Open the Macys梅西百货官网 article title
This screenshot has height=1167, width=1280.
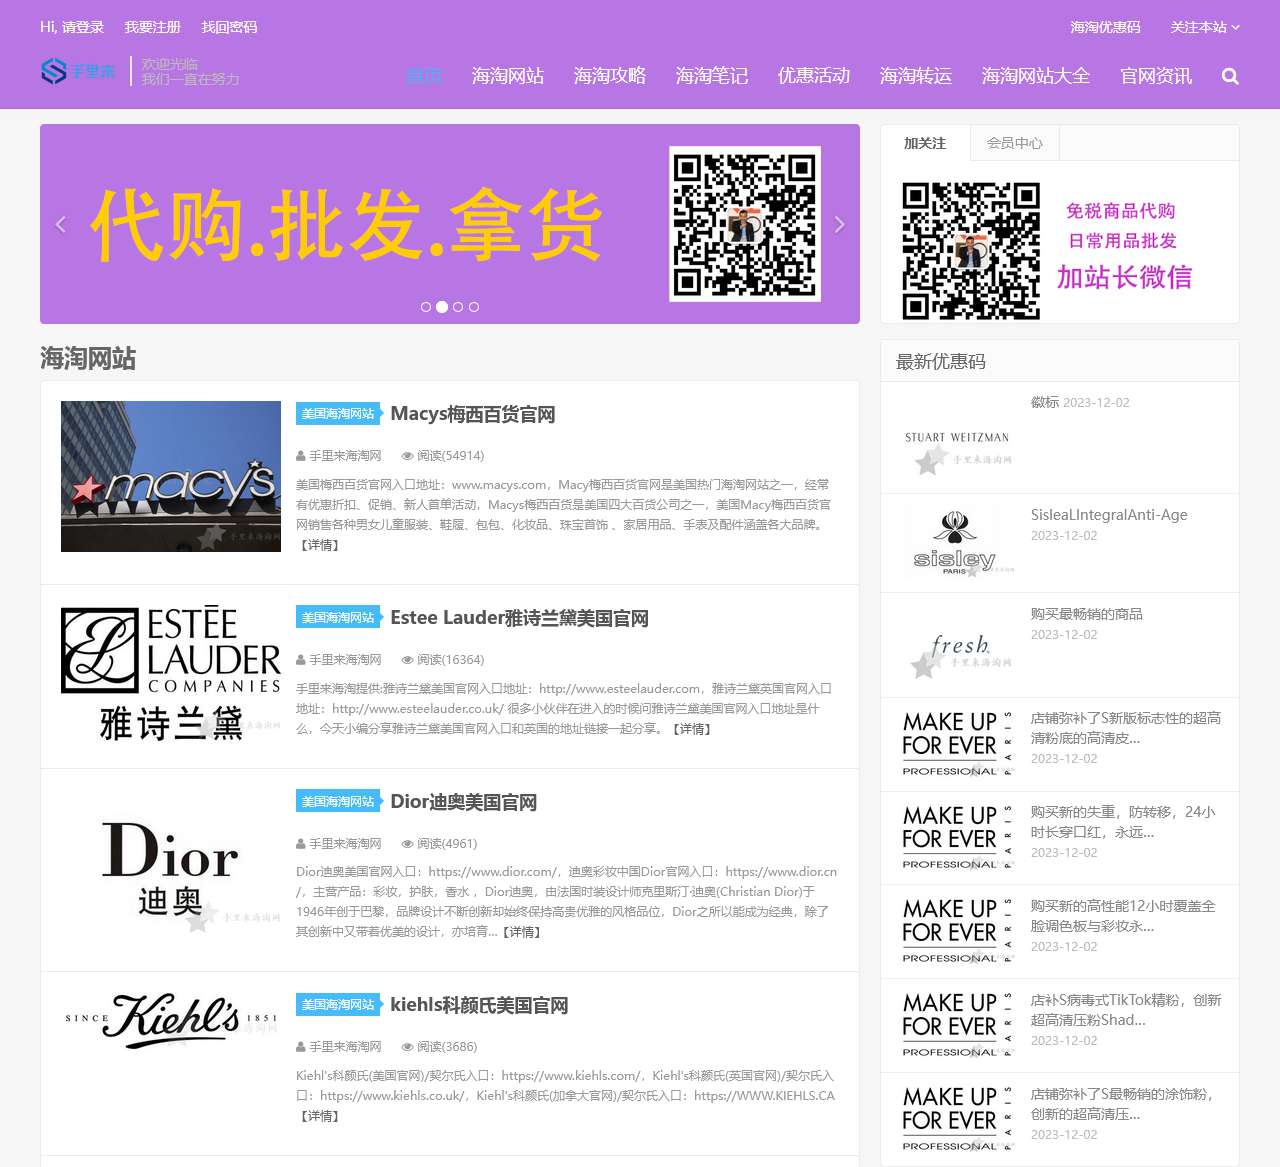[x=473, y=414]
